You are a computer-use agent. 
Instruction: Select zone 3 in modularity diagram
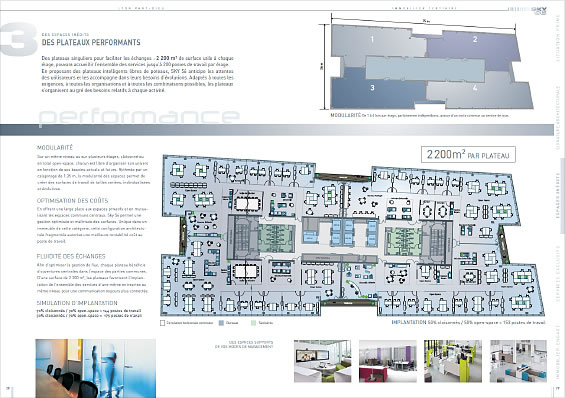373,89
